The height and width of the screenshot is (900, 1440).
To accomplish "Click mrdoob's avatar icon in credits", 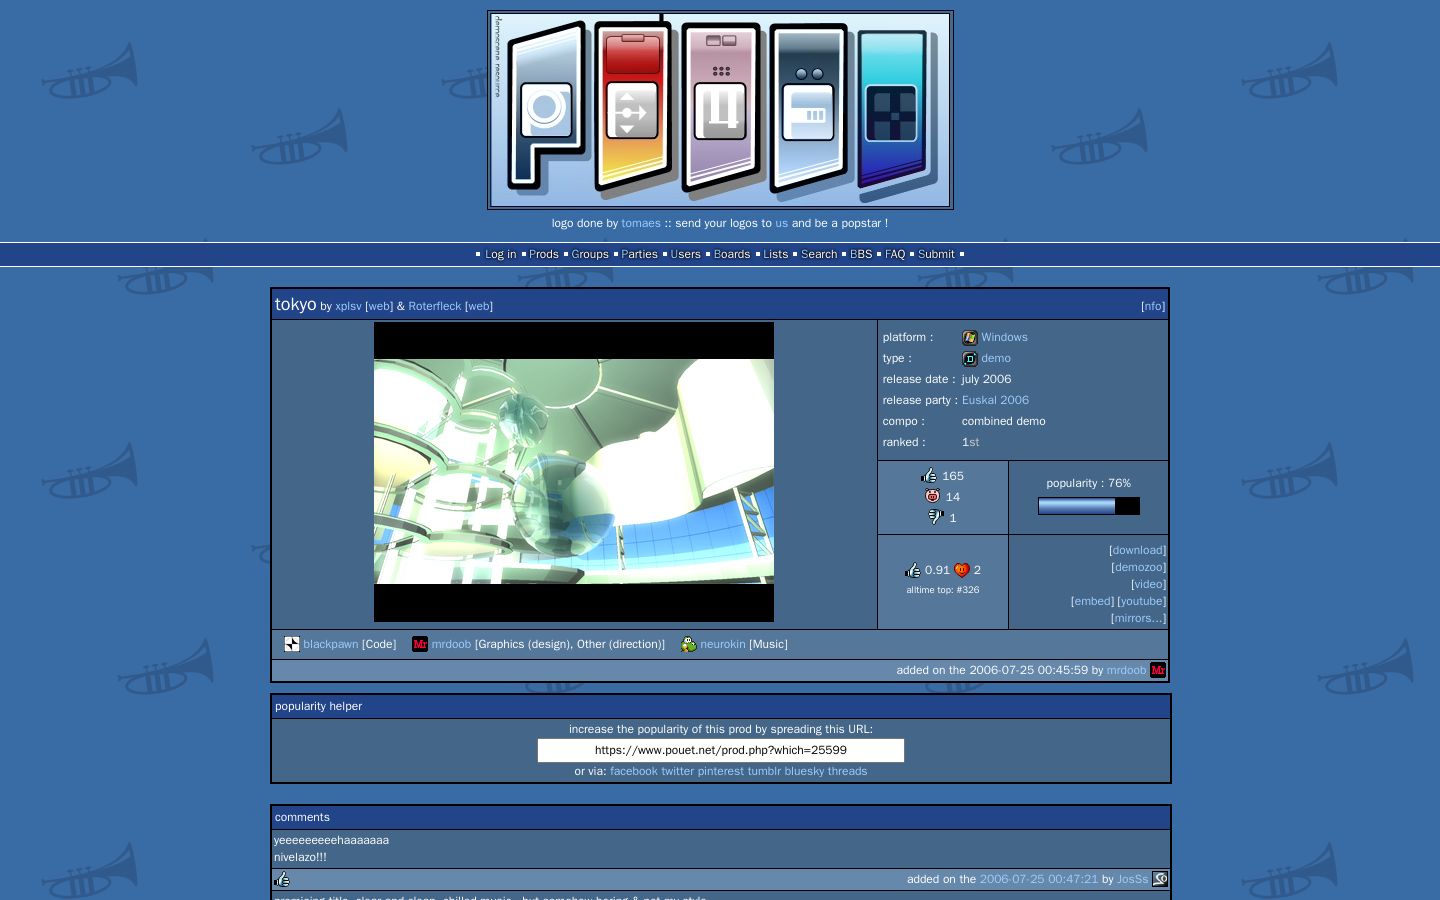I will tap(420, 644).
